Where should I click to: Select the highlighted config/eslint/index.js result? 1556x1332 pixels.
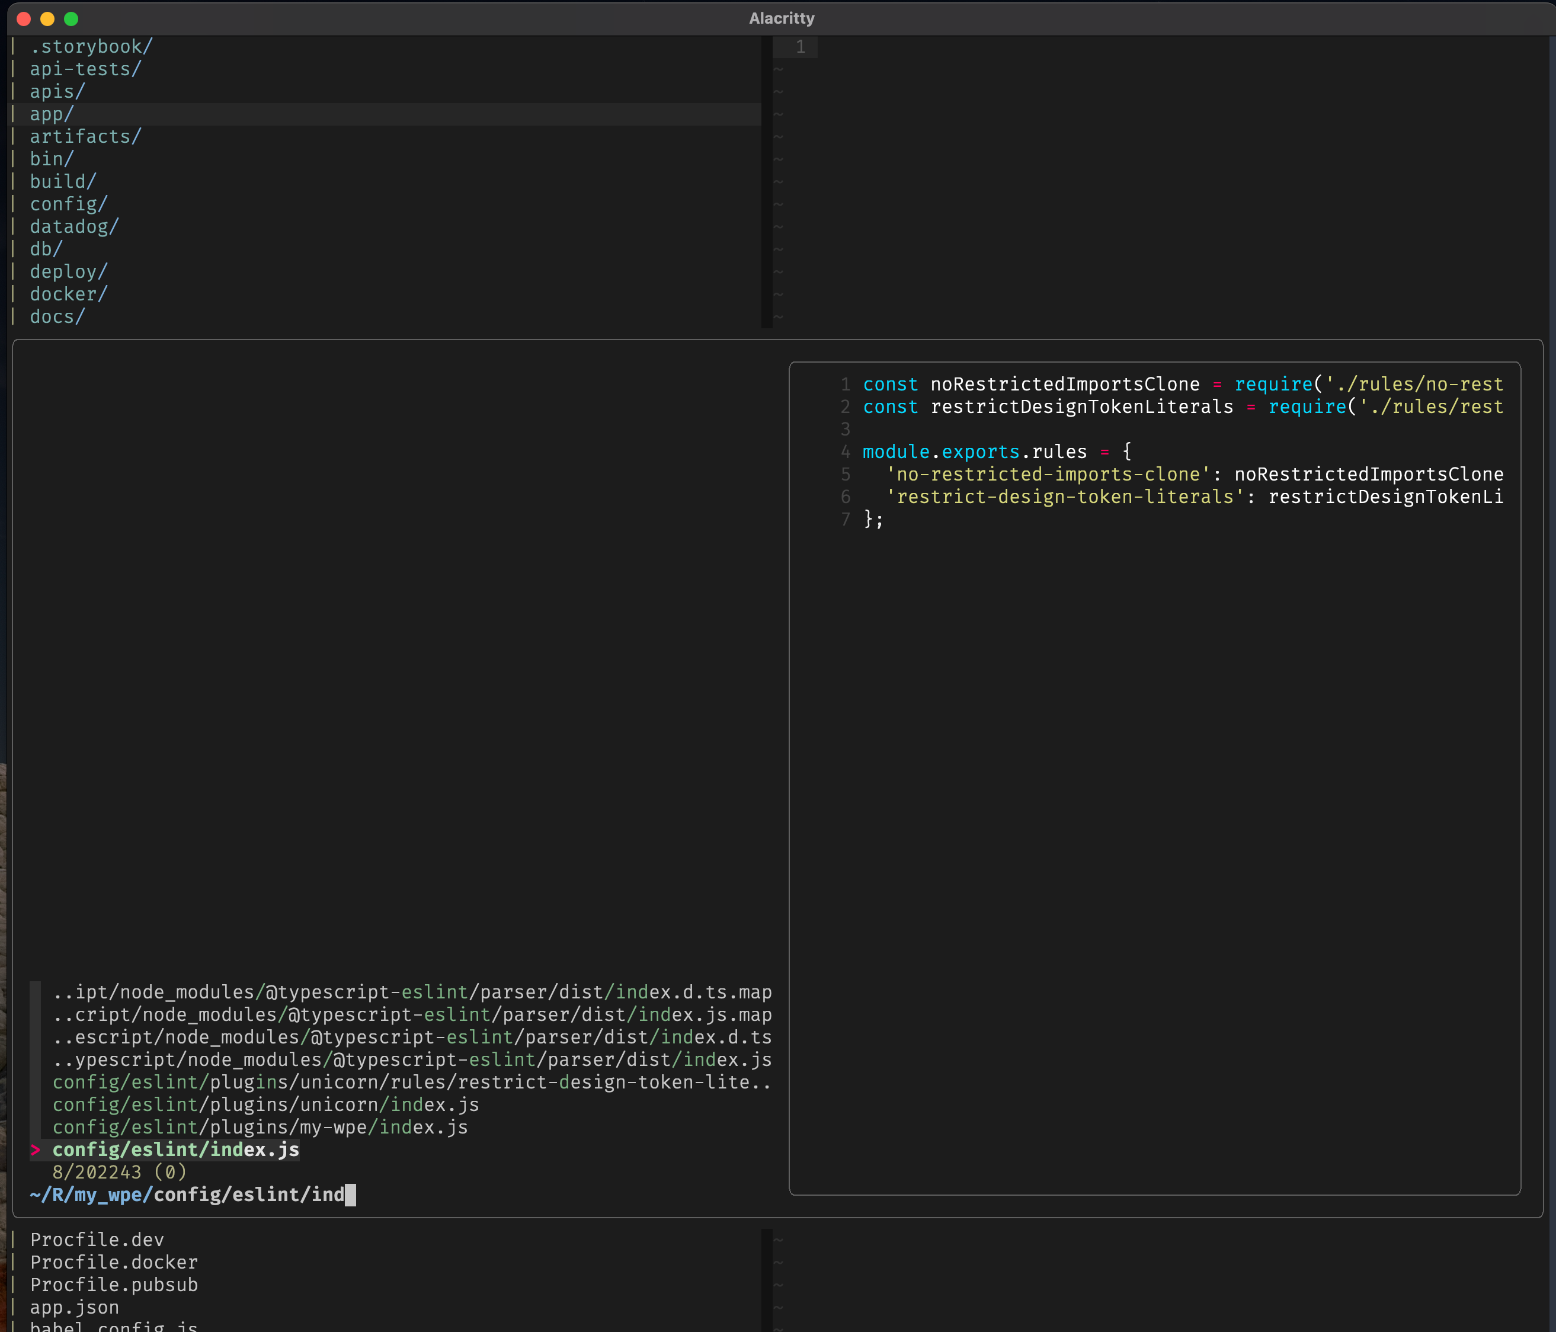coord(175,1150)
